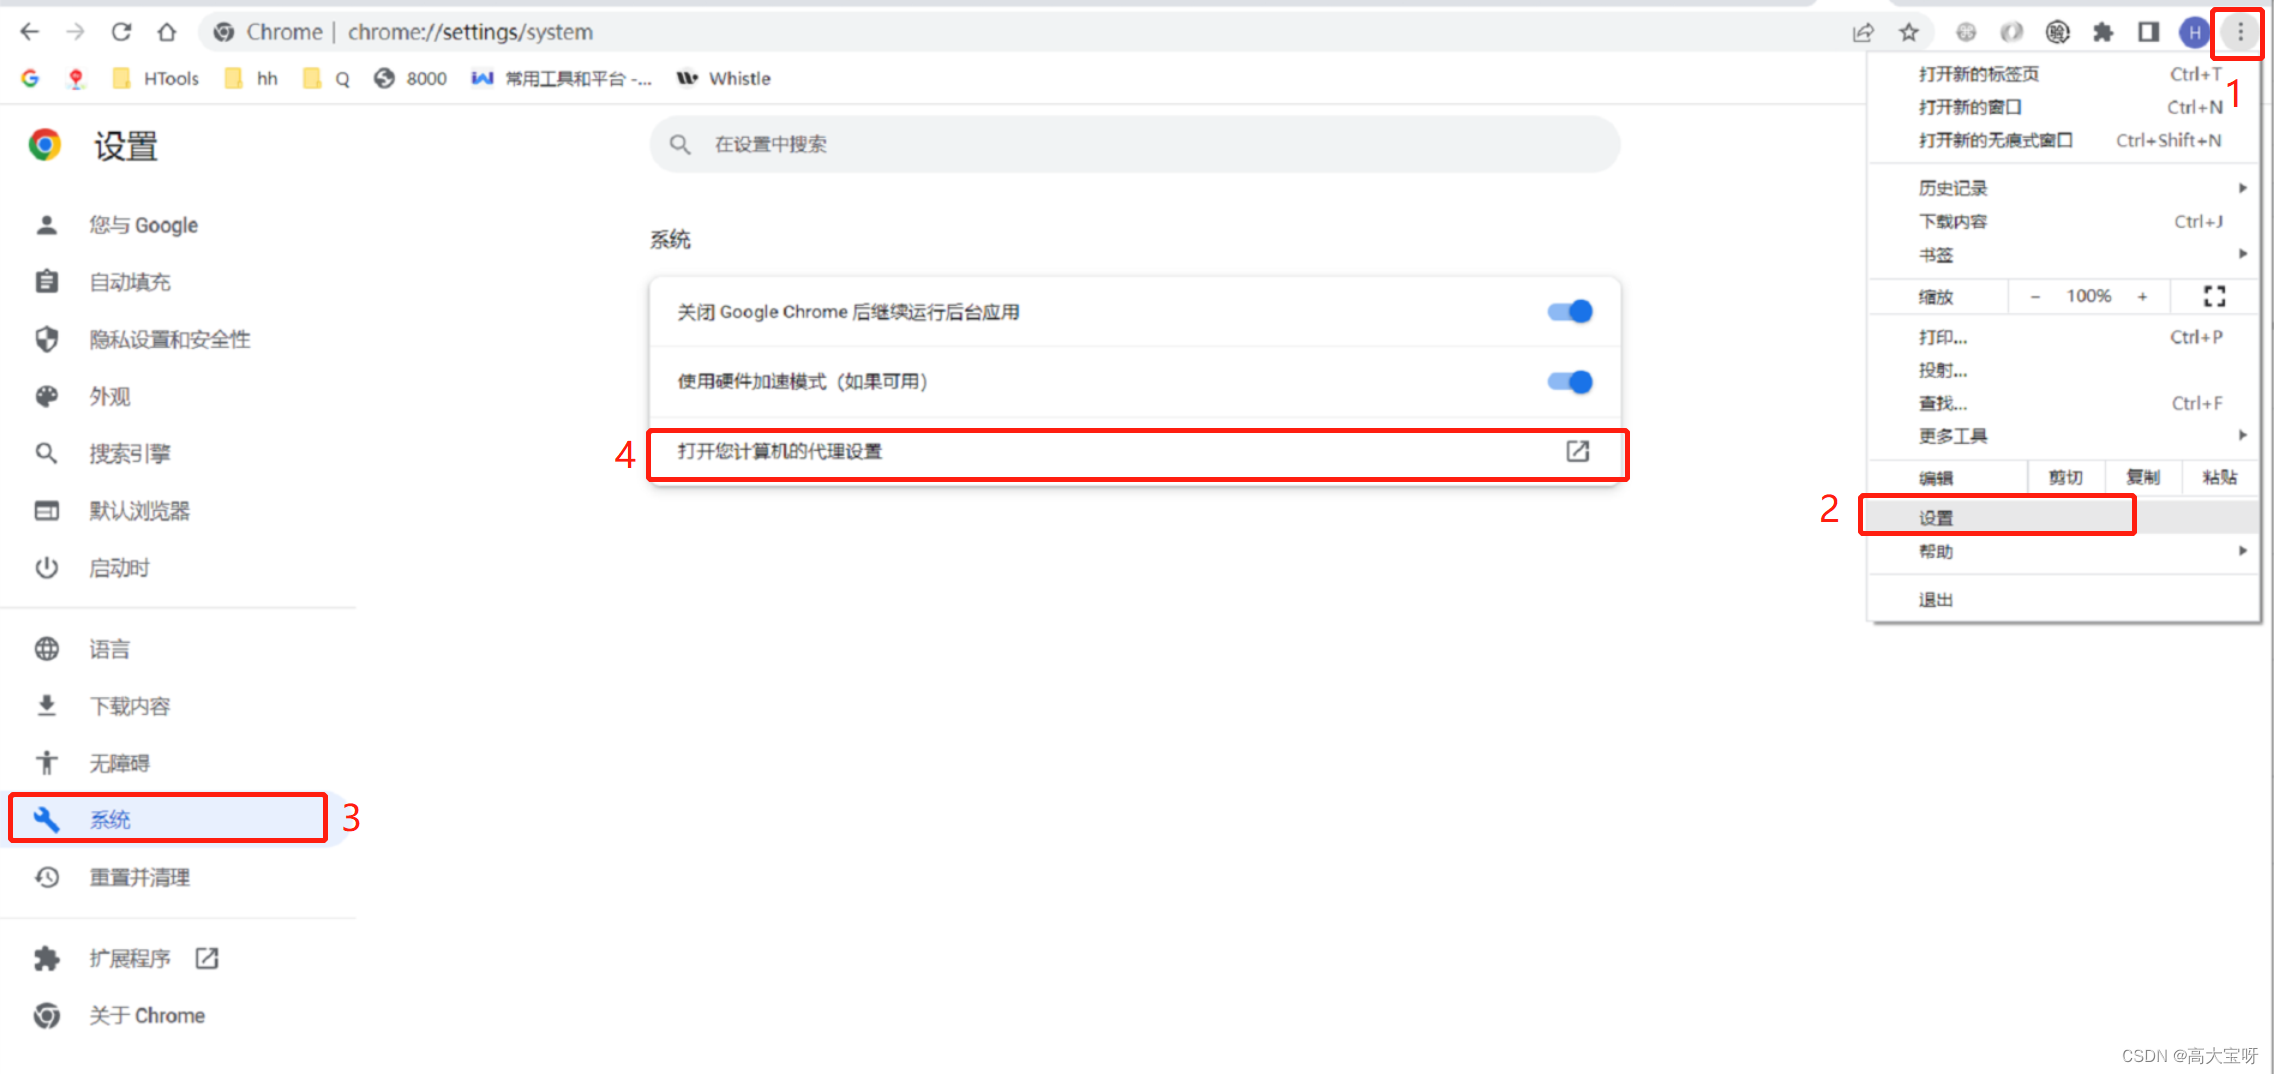Open the Whistle bookmark

tap(724, 78)
